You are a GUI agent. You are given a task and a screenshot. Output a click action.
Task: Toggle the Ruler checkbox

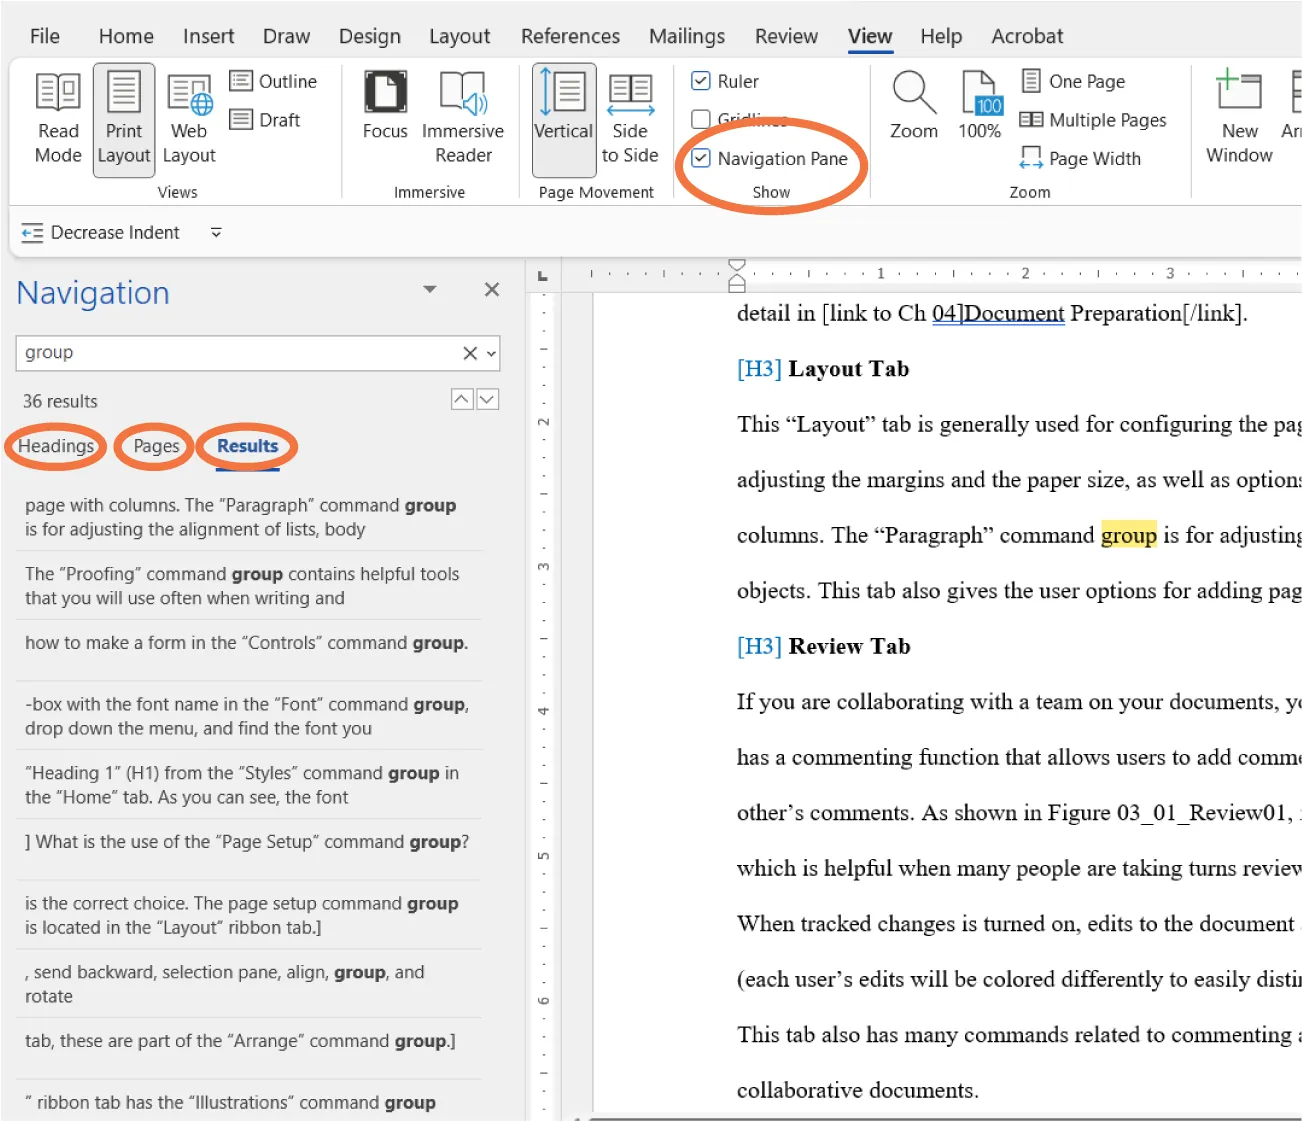point(701,81)
